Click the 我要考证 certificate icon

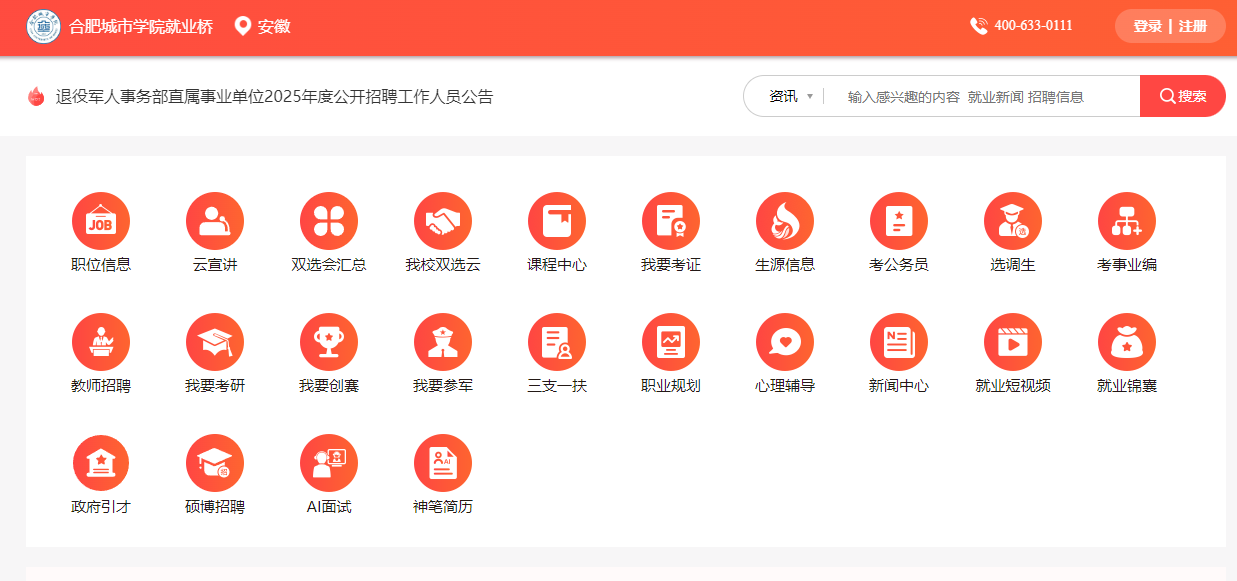(671, 221)
